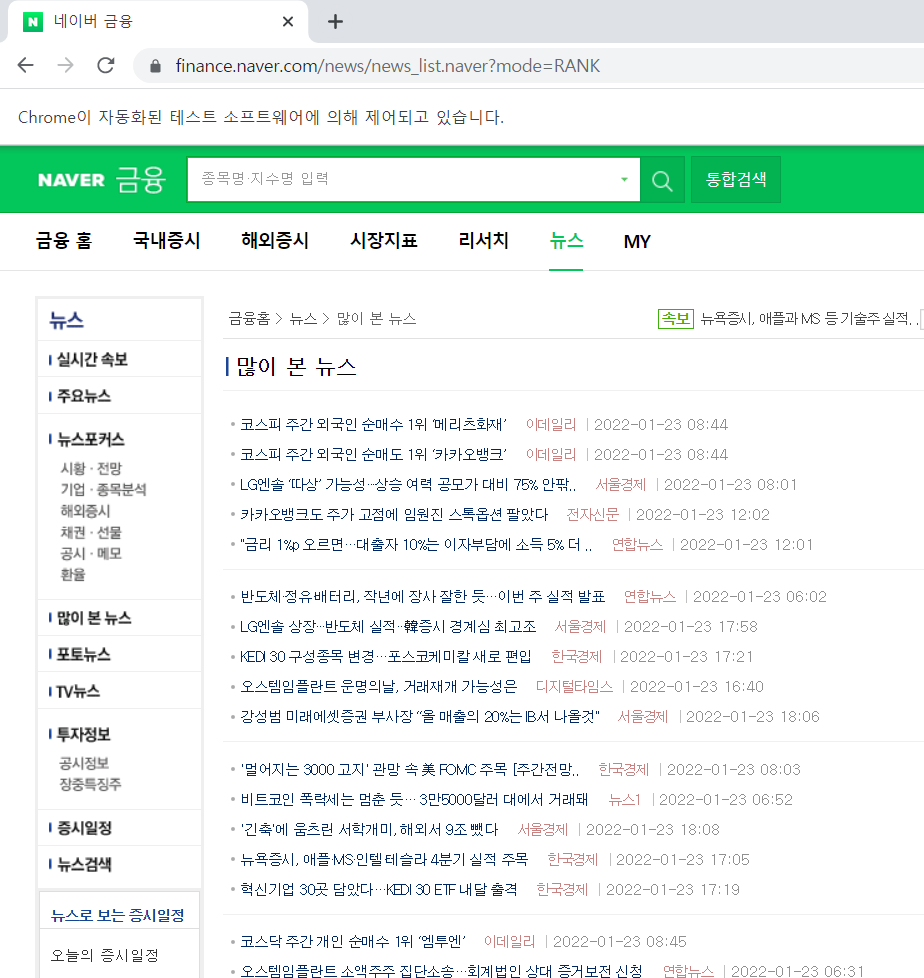Screen dimensions: 924x978
Task: Select 시황 · 전망 sub-item
Action: click(91, 468)
